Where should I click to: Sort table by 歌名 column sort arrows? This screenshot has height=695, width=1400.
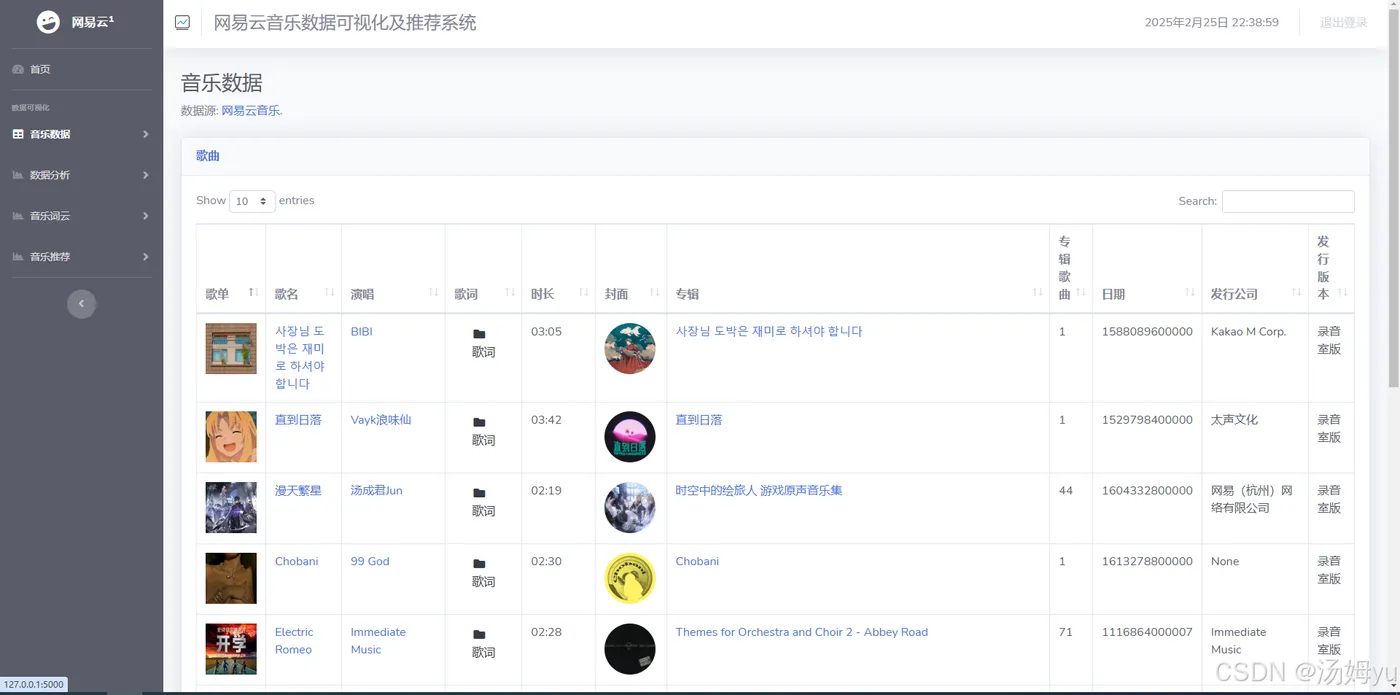[x=329, y=292]
